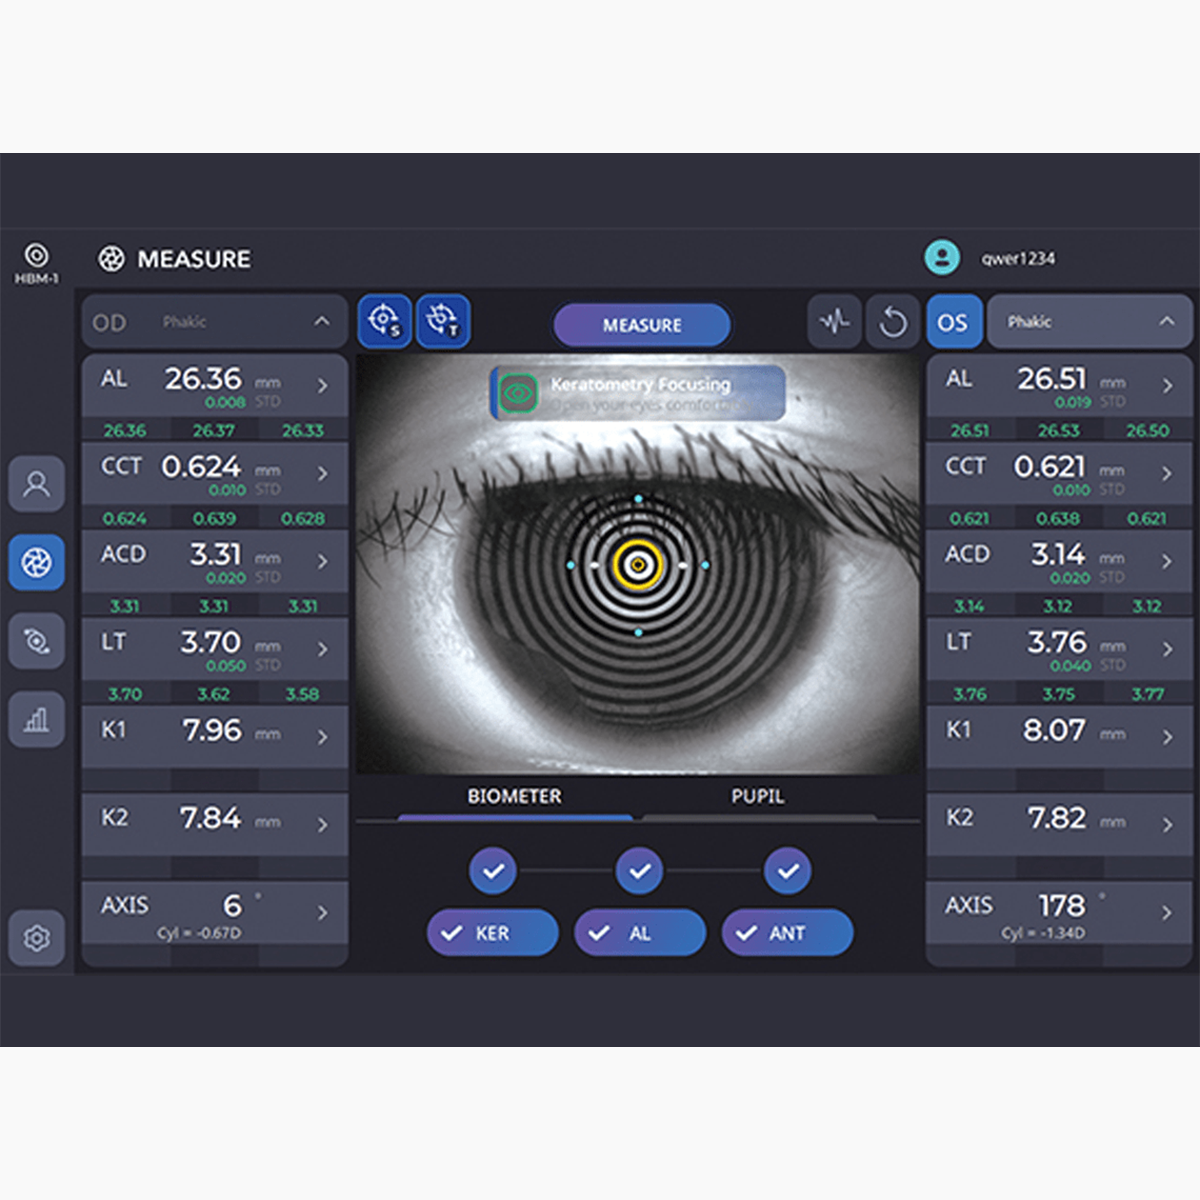Click the OS K1 value 8.07
The image size is (1200, 1200).
tap(1054, 730)
